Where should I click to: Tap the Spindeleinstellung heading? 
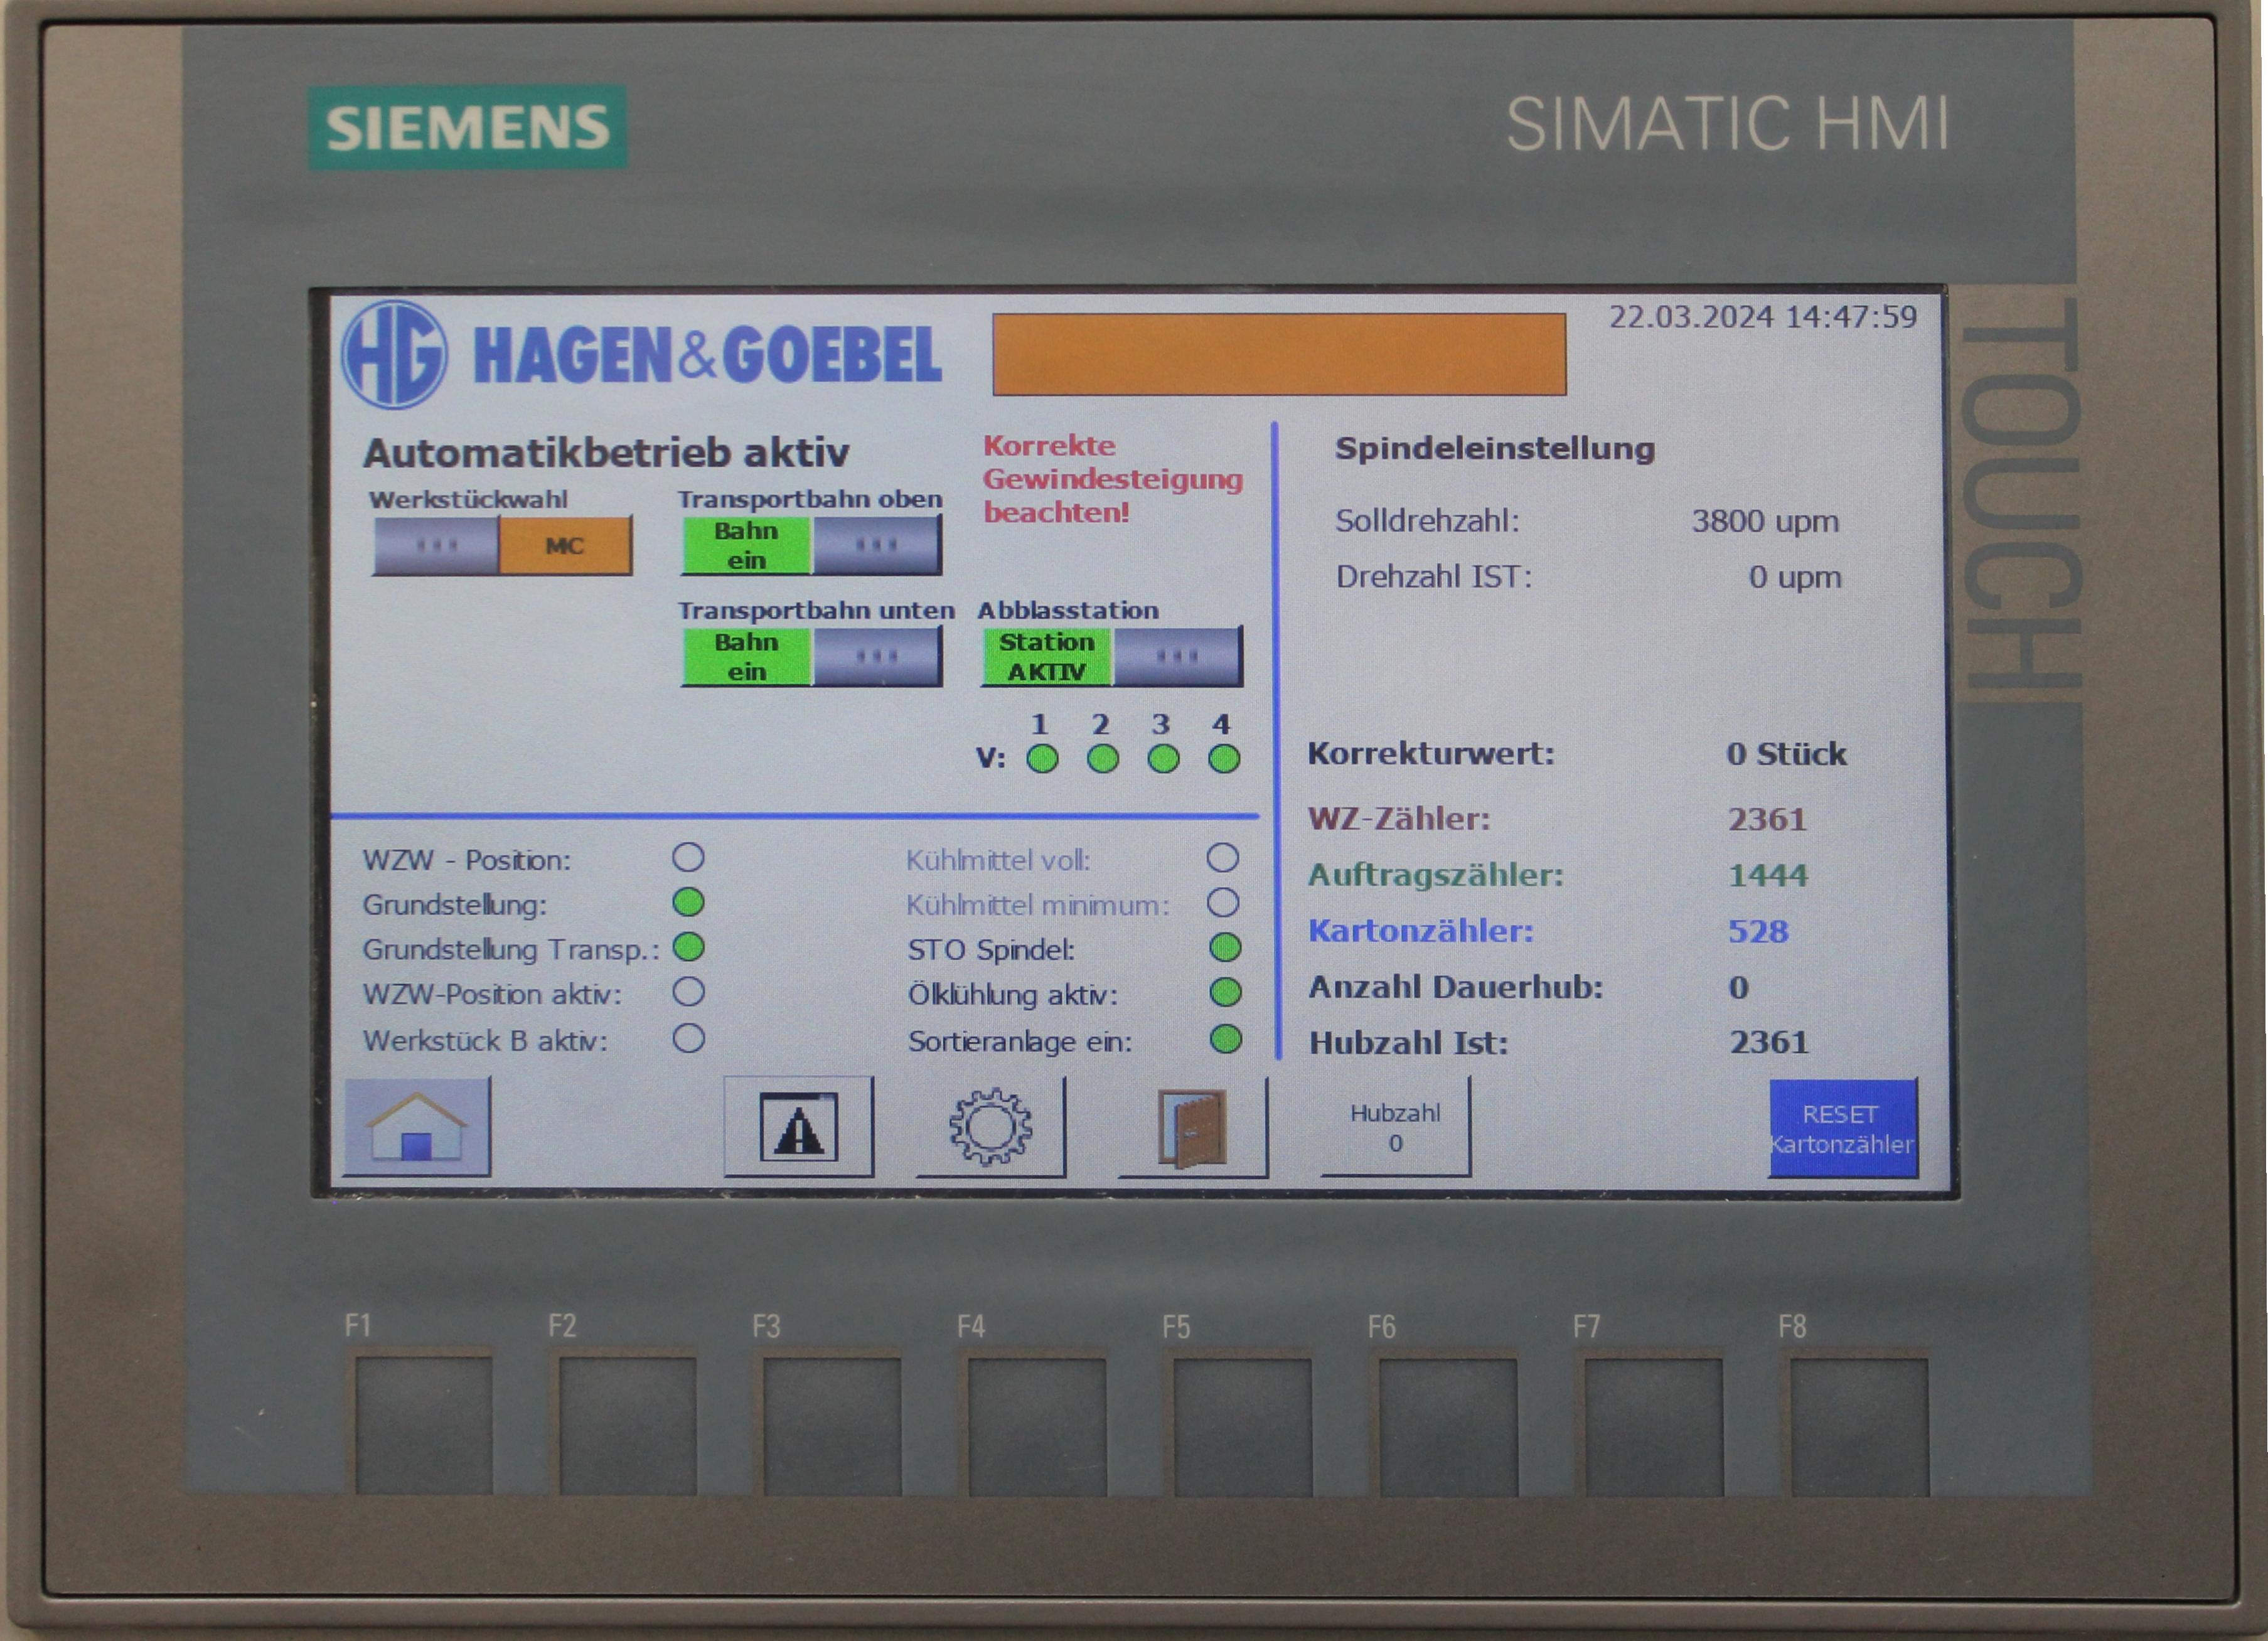pos(1495,449)
